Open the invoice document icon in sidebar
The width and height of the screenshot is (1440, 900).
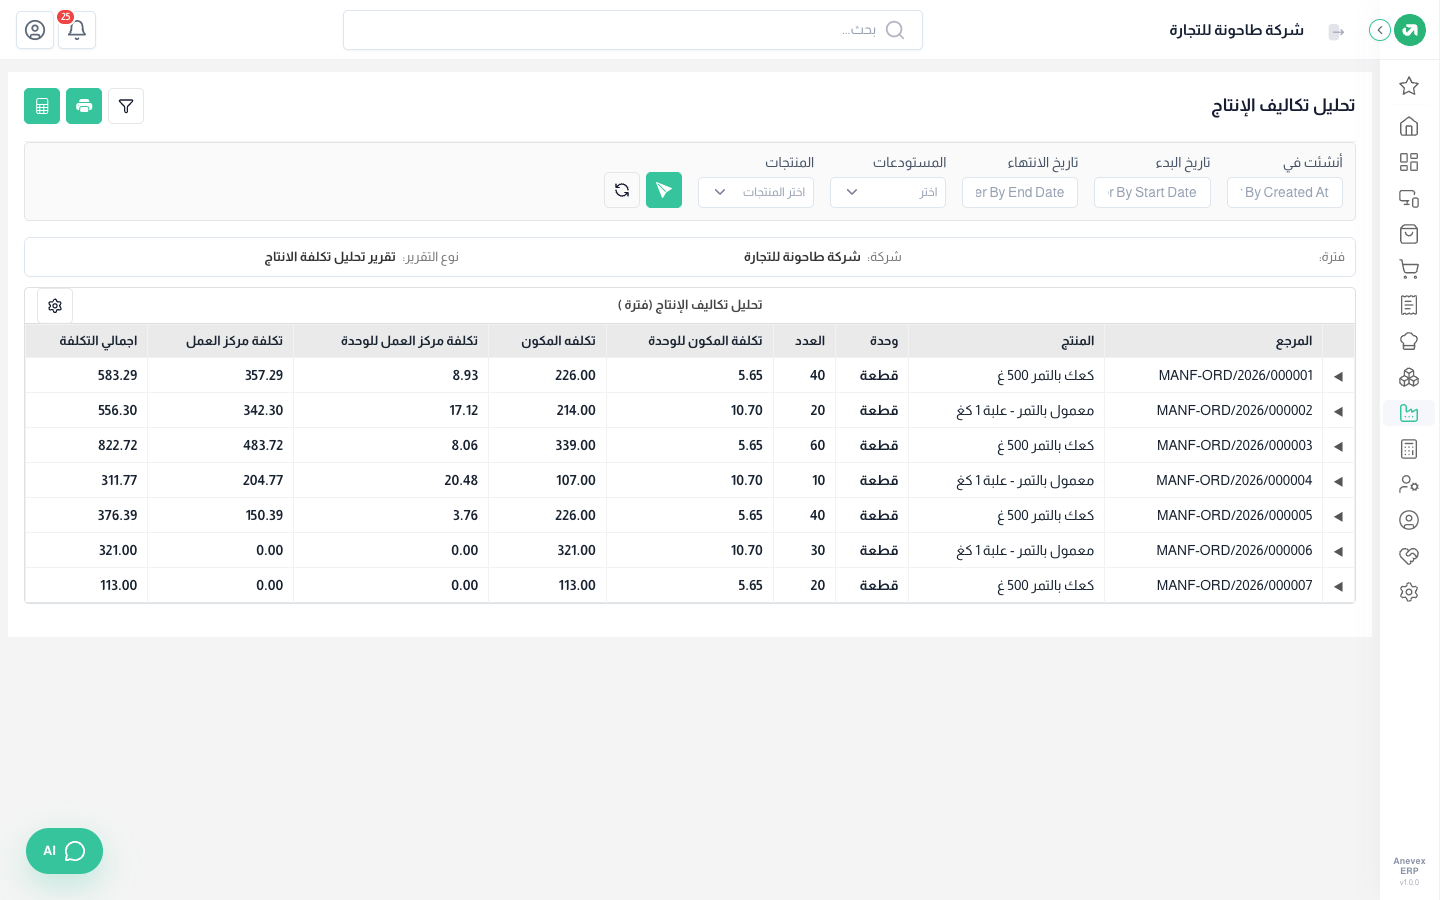point(1409,305)
